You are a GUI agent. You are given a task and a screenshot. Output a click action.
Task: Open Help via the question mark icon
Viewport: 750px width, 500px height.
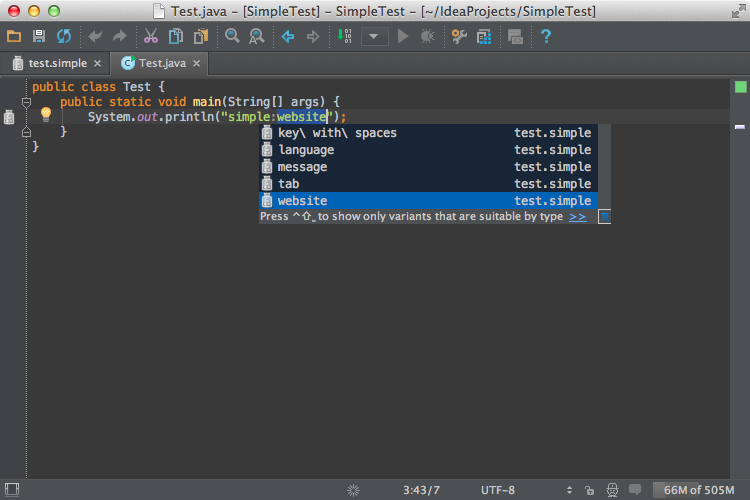click(x=546, y=37)
